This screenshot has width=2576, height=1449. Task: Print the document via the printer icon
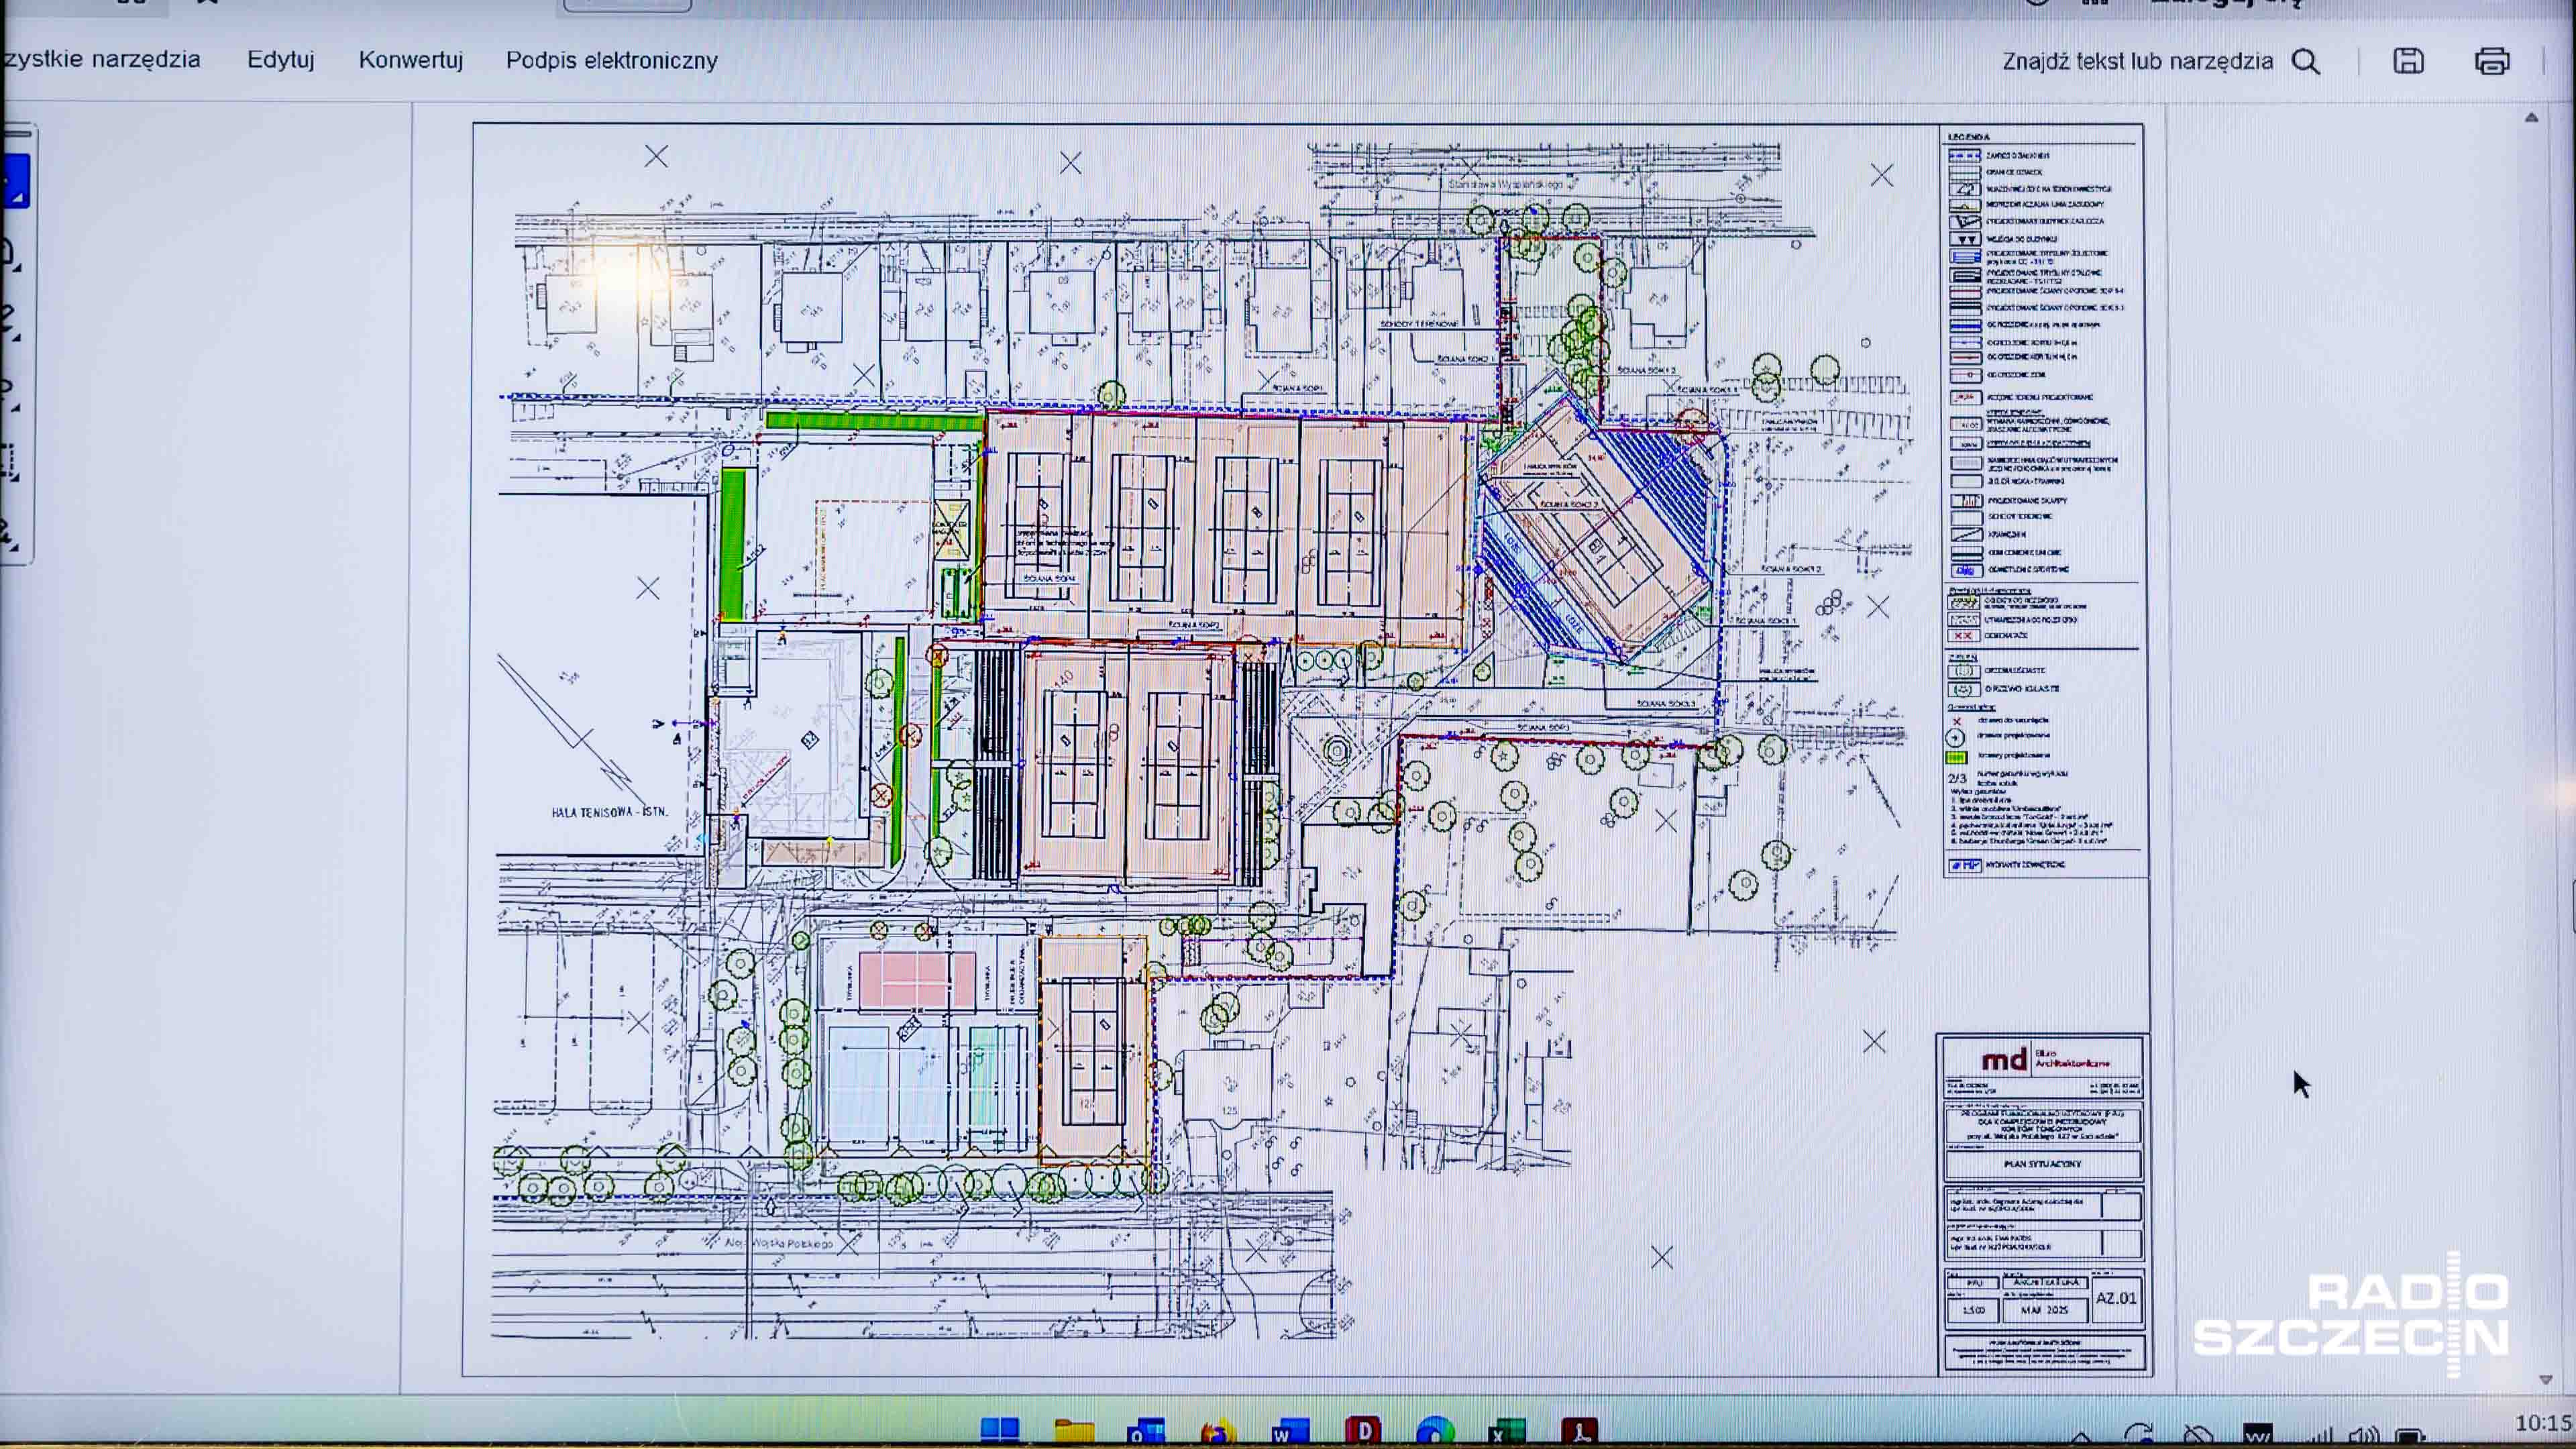click(x=2491, y=61)
